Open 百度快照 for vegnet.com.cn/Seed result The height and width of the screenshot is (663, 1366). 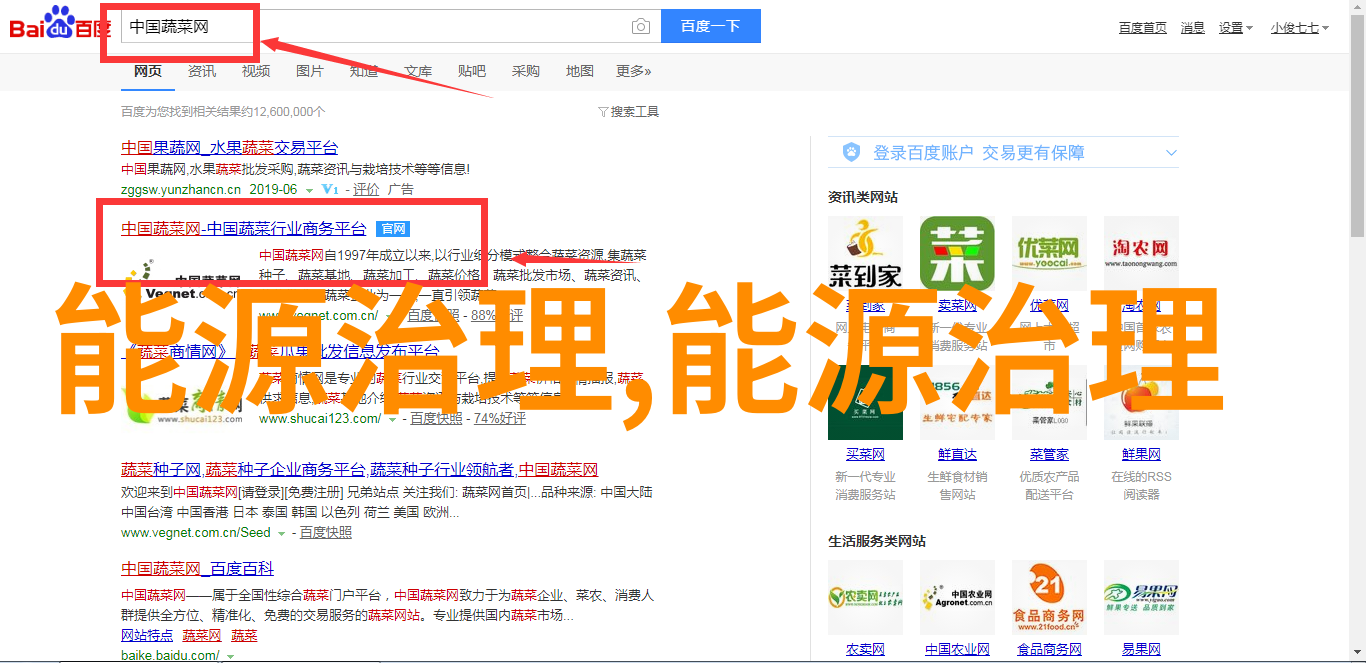click(x=326, y=533)
